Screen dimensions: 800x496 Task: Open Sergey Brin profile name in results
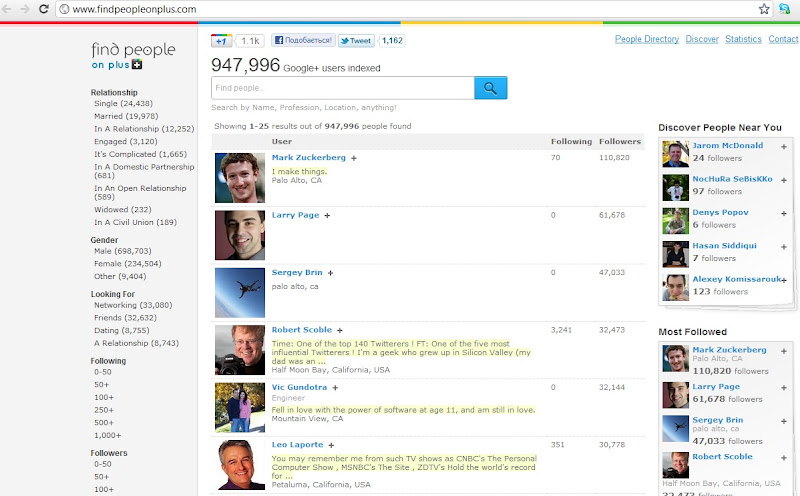(297, 272)
